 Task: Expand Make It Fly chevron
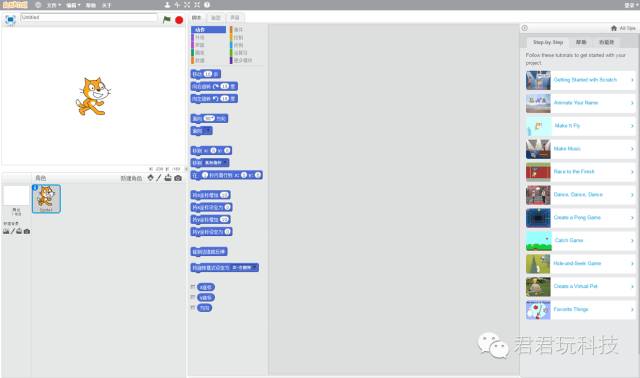pyautogui.click(x=632, y=126)
